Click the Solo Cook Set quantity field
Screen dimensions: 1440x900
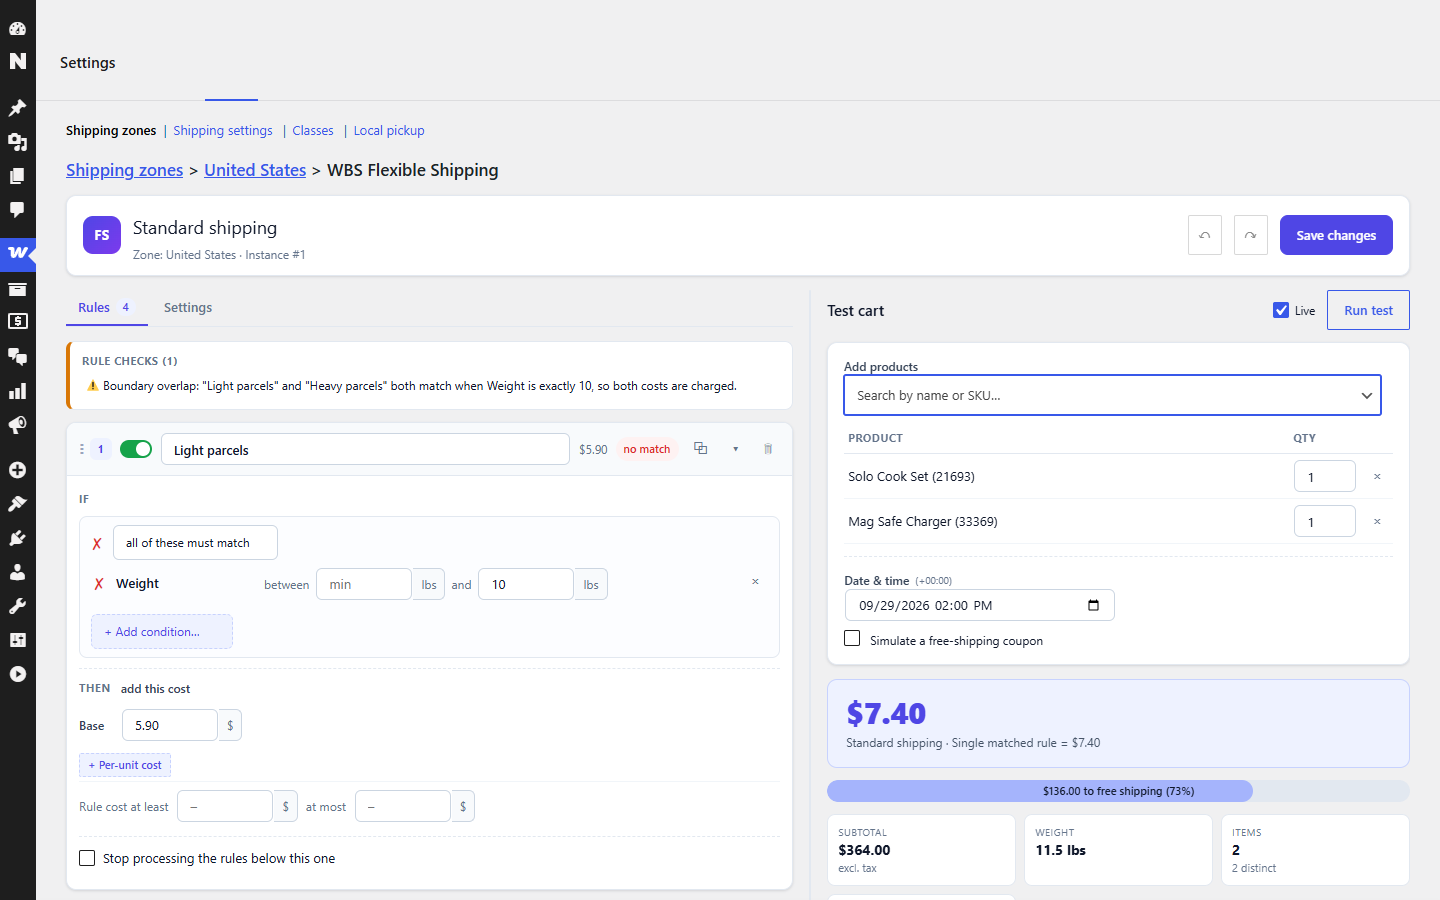tap(1325, 476)
